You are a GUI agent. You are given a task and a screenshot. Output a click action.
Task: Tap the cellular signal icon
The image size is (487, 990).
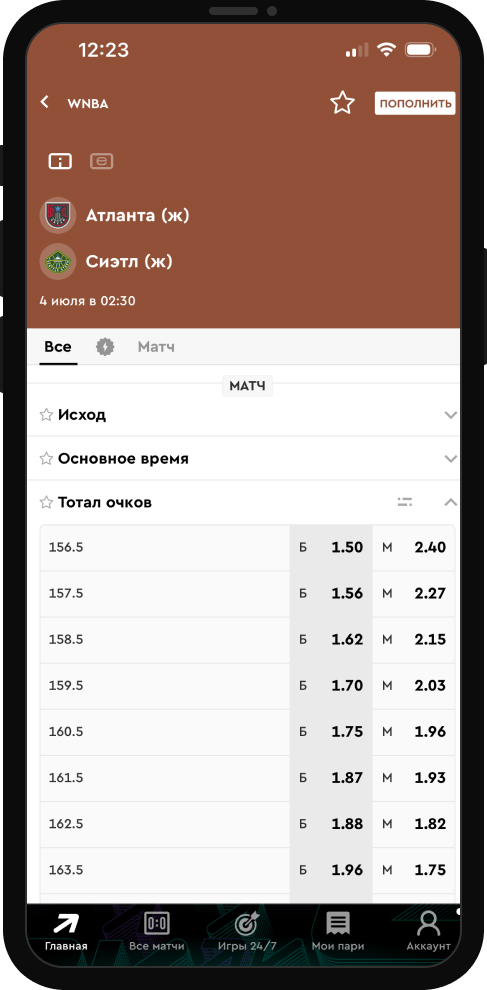[357, 51]
